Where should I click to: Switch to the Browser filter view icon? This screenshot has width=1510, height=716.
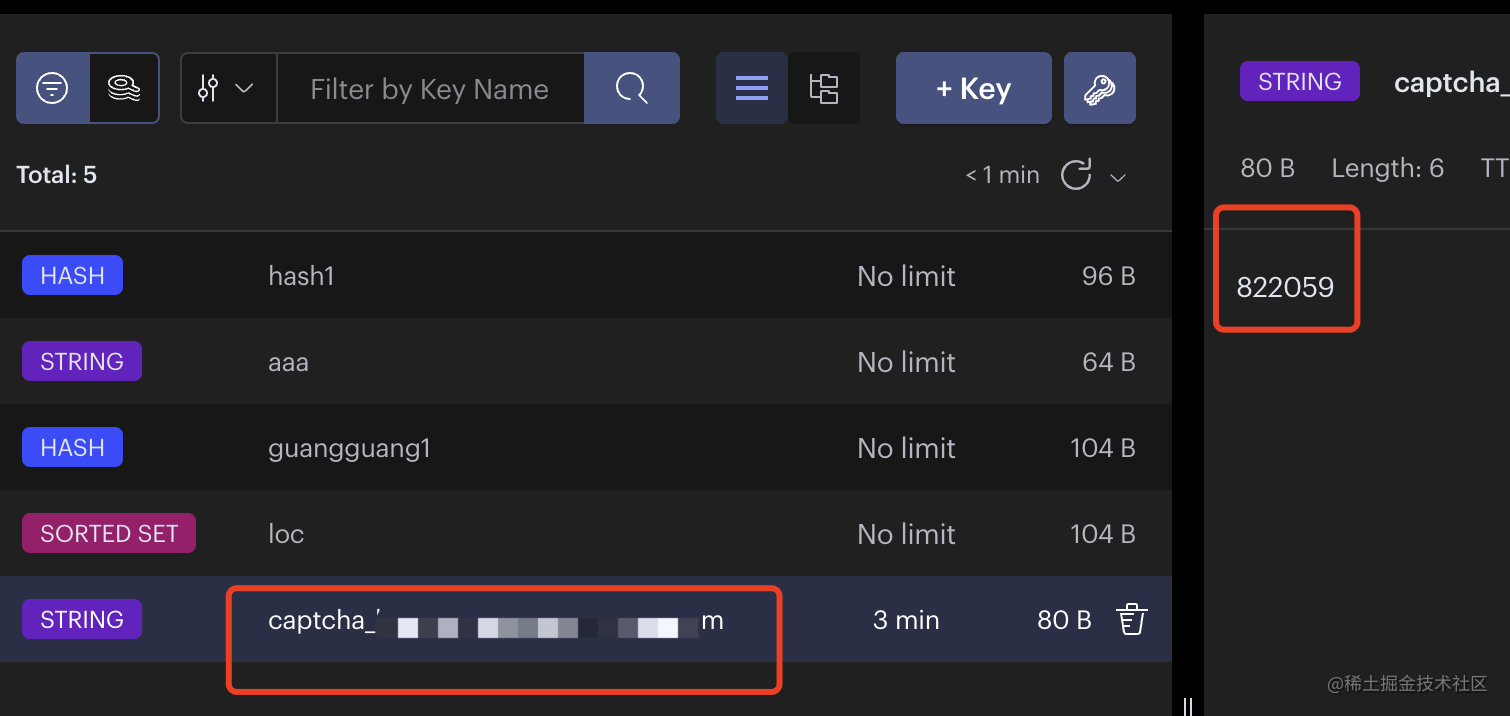coord(52,88)
